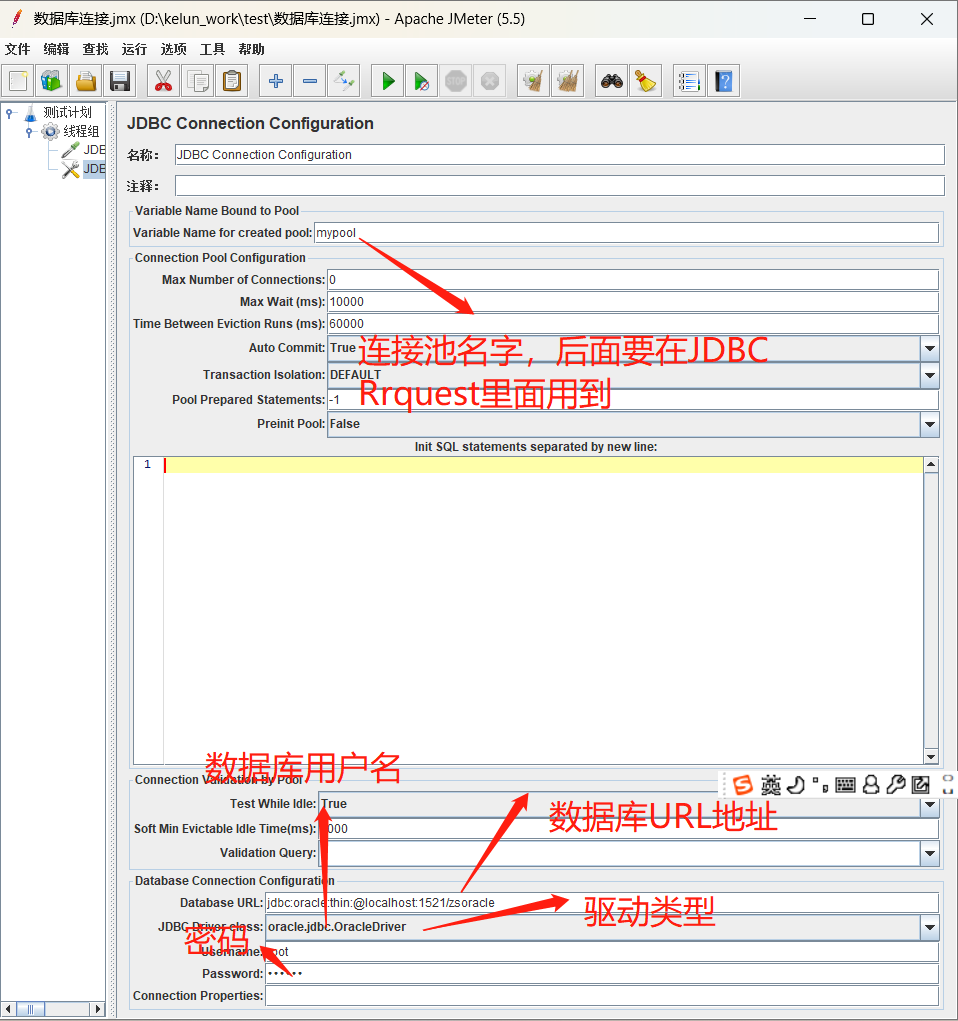The height and width of the screenshot is (1021, 958).
Task: Open the Auto Commit dropdown
Action: (930, 348)
